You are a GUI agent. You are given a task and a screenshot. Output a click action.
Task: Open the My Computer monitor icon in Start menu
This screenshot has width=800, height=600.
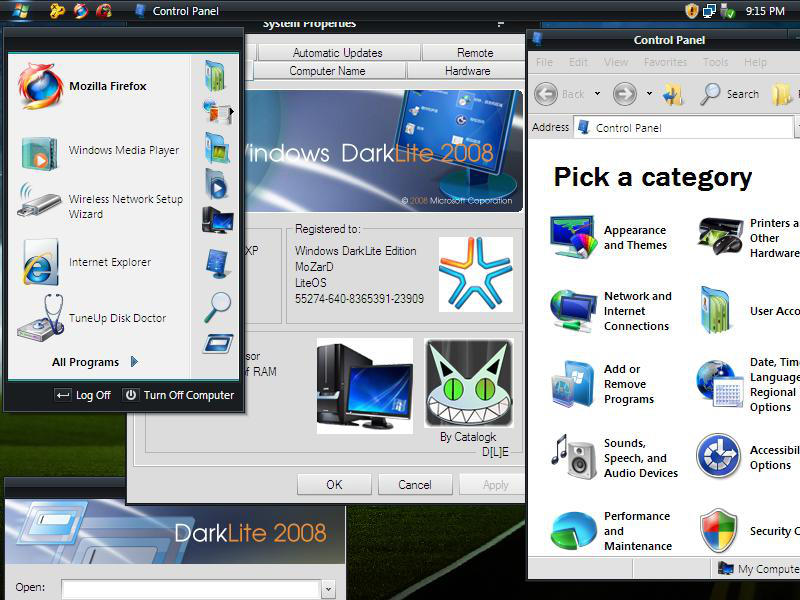[x=217, y=220]
